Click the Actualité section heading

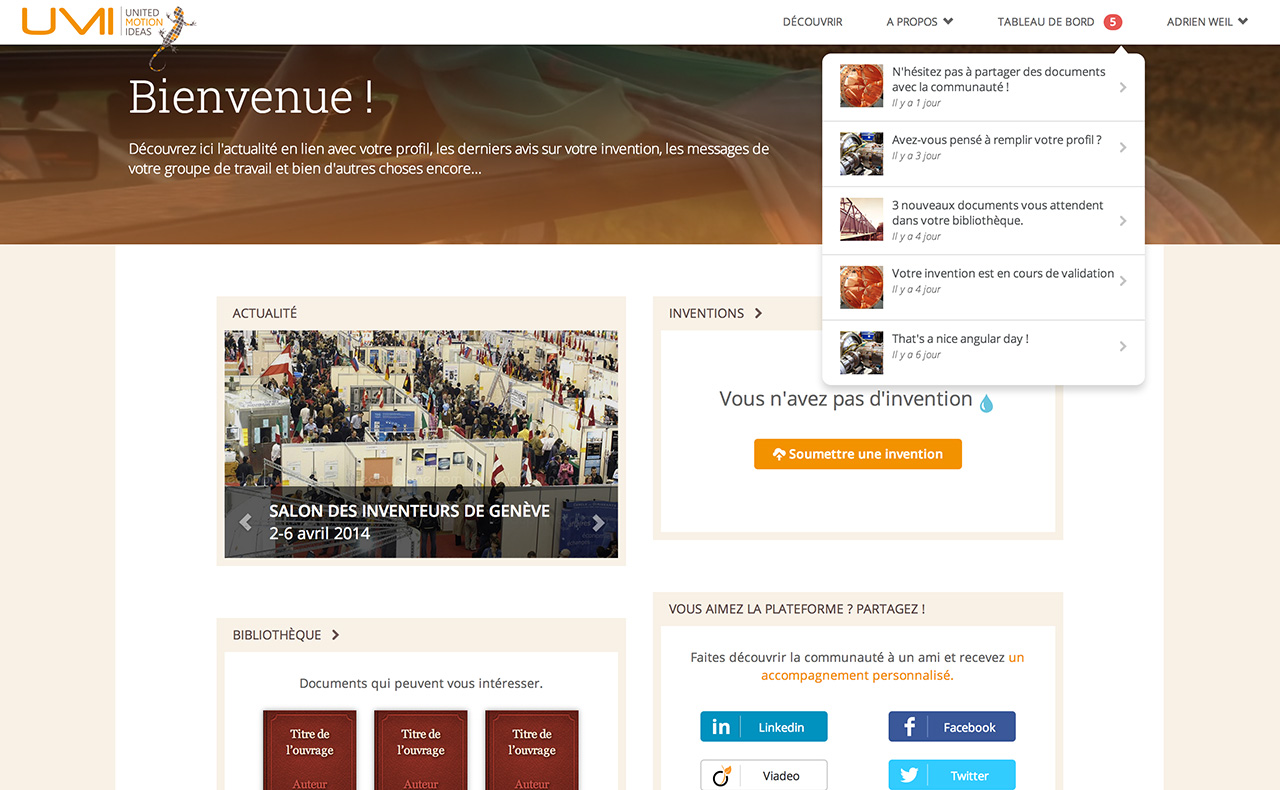pos(265,313)
